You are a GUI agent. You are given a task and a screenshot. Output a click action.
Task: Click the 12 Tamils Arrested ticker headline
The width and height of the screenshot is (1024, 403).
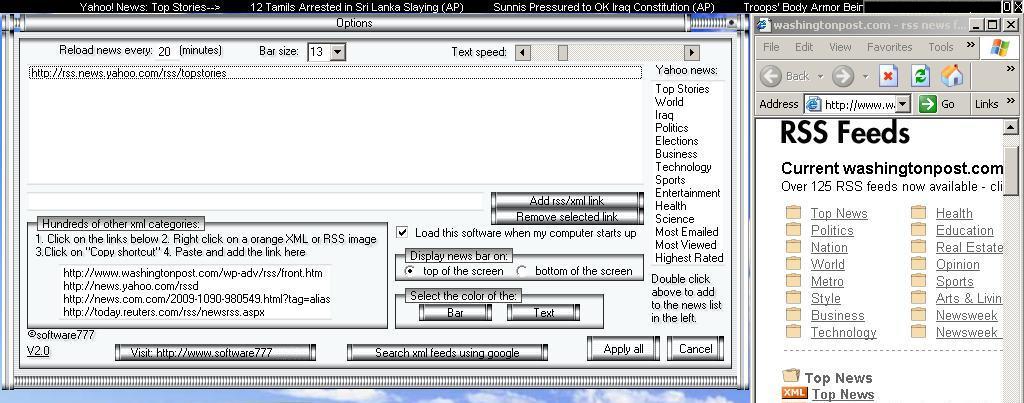[x=357, y=7]
